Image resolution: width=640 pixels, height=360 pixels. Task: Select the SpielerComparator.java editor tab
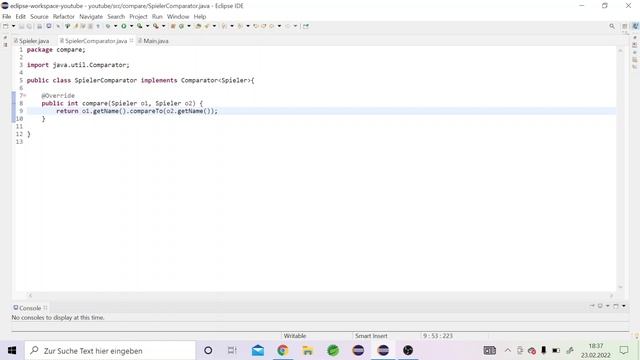pos(96,41)
